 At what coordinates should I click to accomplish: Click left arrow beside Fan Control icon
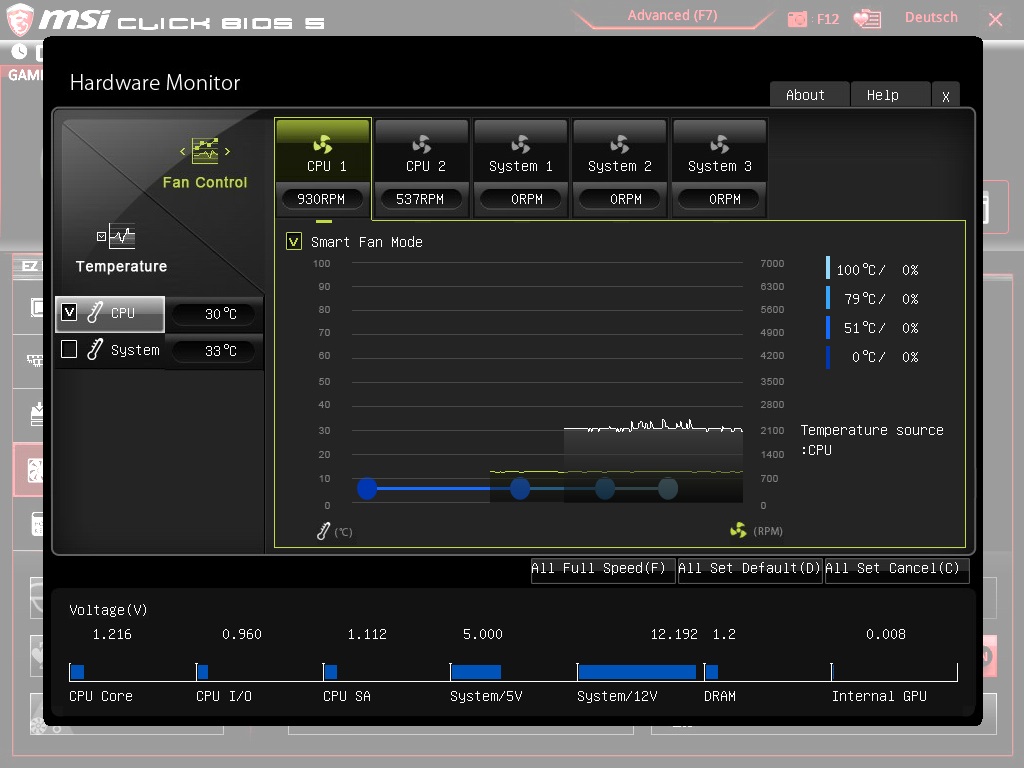coord(182,152)
